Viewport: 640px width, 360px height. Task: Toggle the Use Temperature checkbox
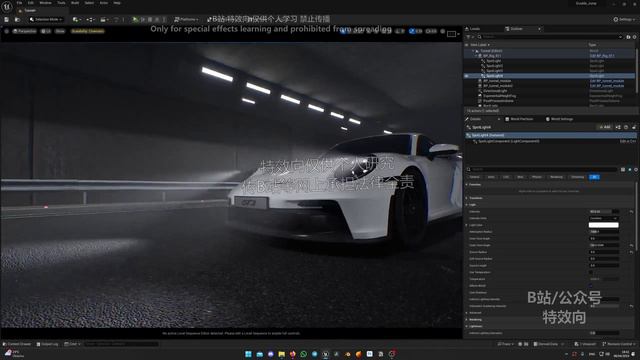[591, 272]
